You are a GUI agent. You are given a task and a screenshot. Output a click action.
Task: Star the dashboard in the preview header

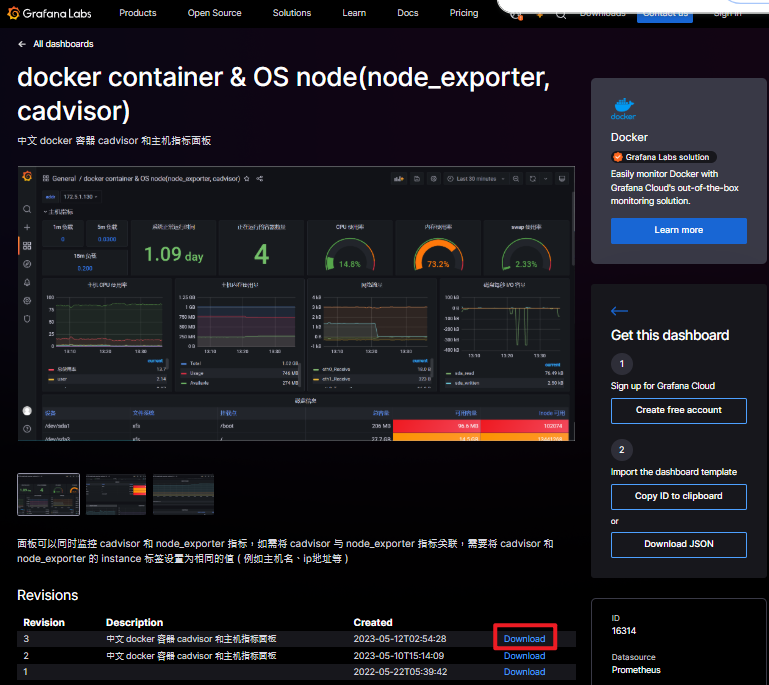click(x=247, y=178)
